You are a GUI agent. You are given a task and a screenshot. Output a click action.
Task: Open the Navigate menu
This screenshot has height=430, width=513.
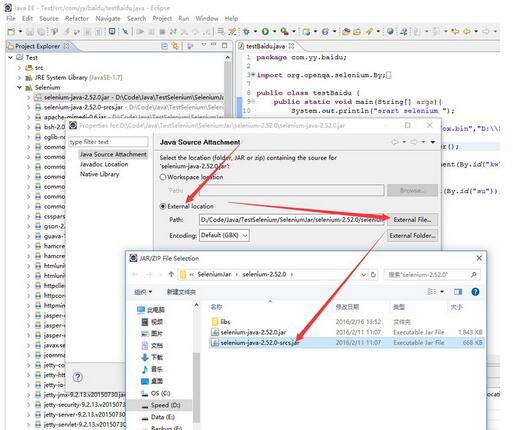108,18
